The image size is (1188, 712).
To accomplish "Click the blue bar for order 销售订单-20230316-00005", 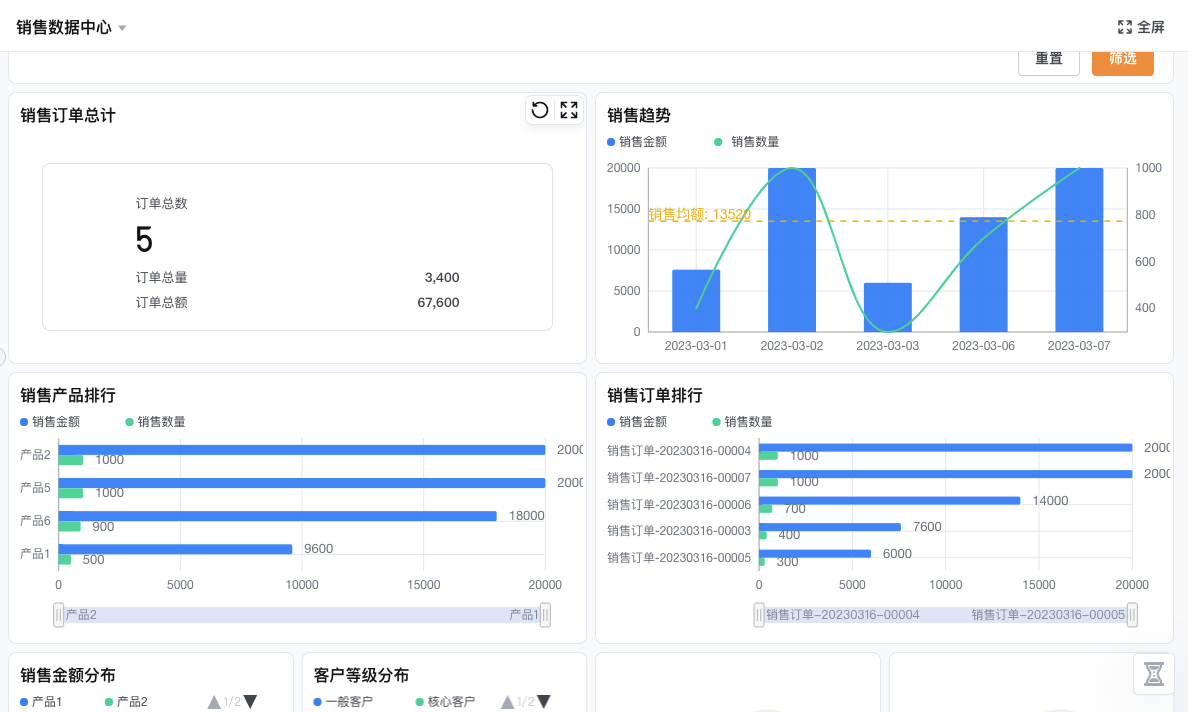I will (x=815, y=554).
